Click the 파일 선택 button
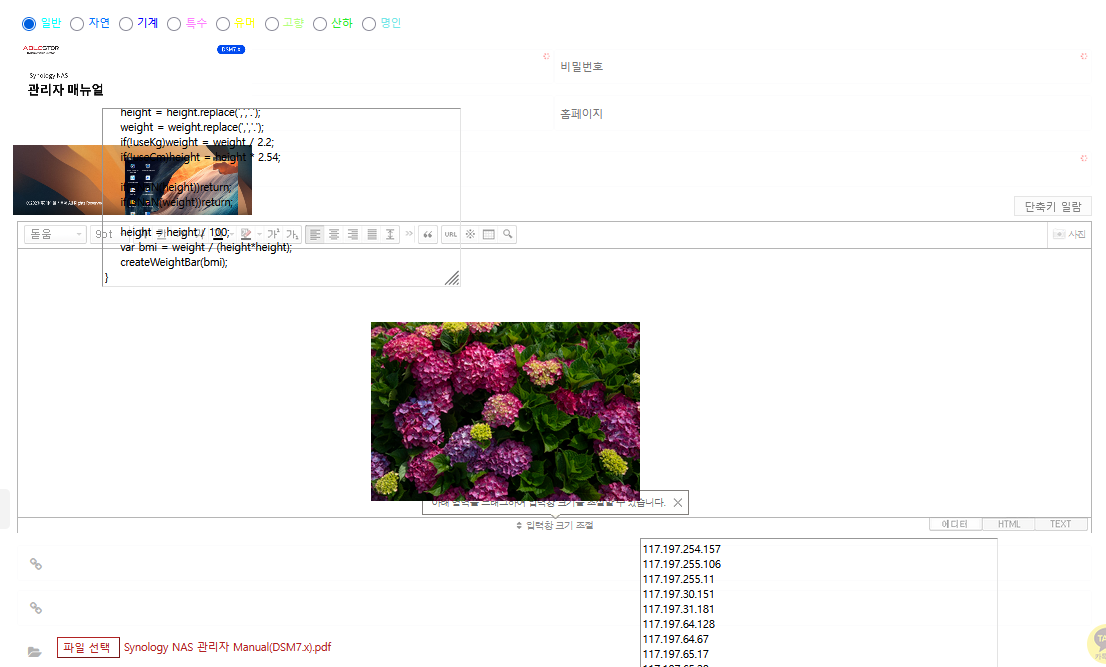The height and width of the screenshot is (667, 1106). click(x=88, y=647)
